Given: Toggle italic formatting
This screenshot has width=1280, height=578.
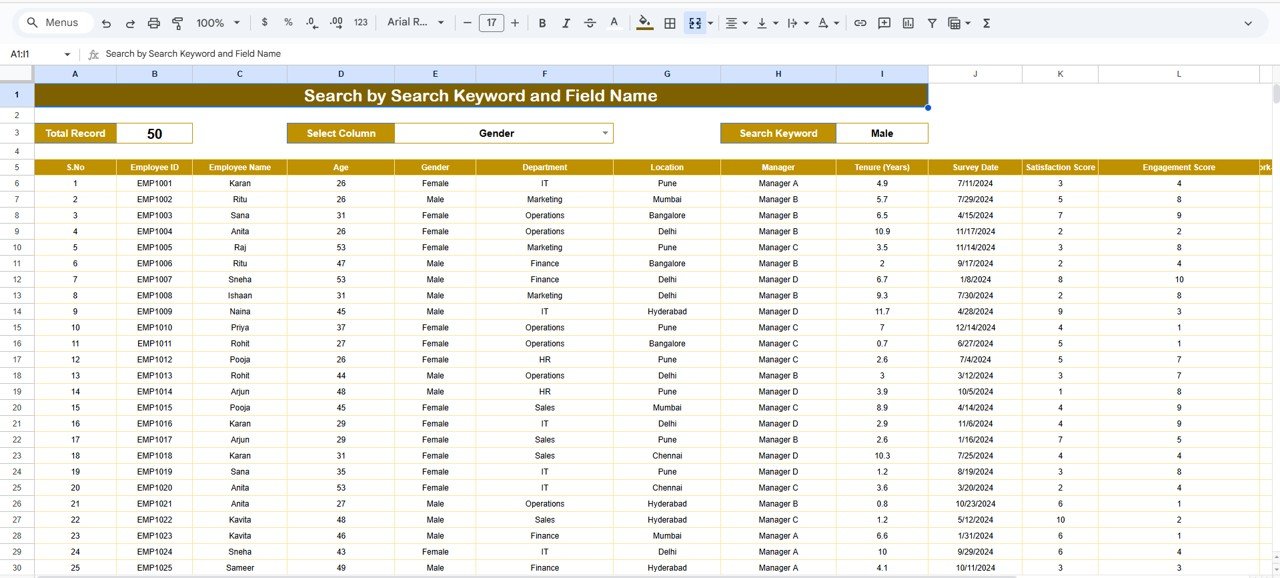Looking at the screenshot, I should click(x=566, y=23).
